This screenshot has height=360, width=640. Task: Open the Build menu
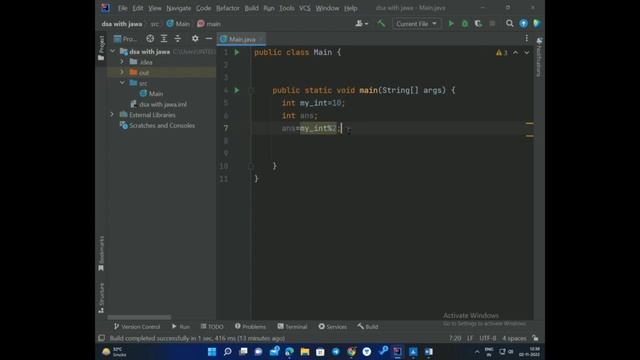[x=251, y=8]
